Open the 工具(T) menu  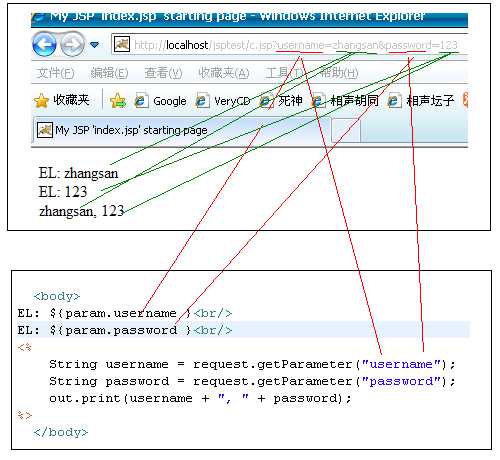[x=284, y=73]
